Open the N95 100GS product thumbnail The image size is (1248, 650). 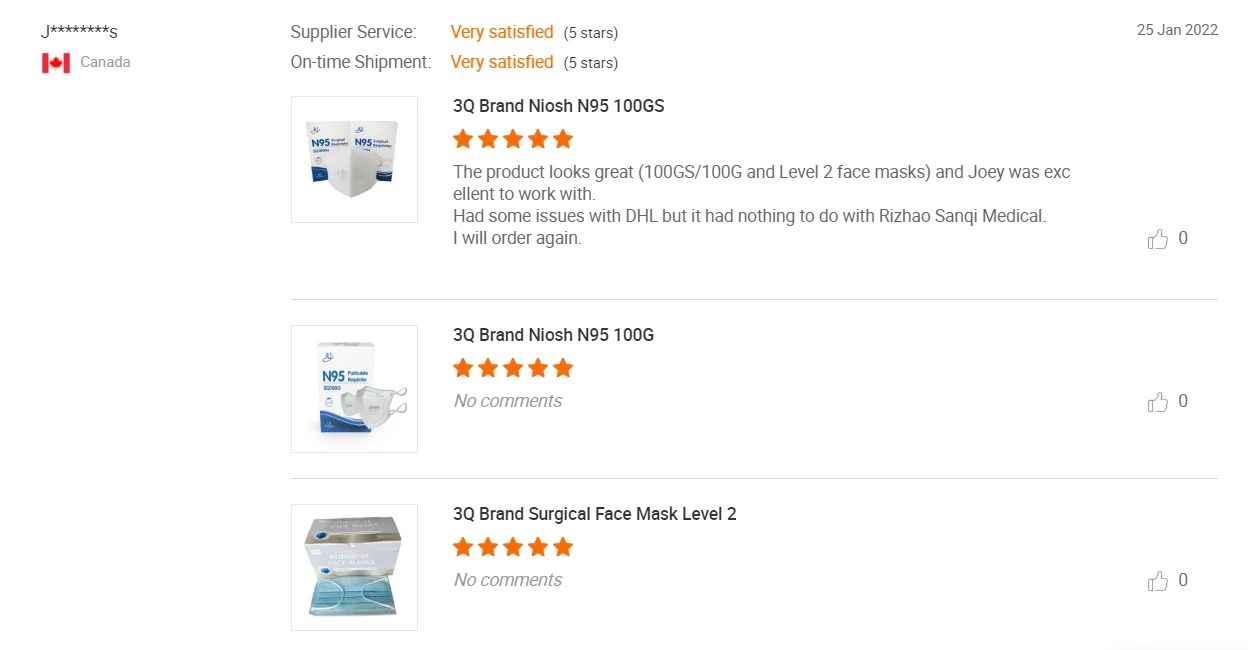[x=354, y=159]
